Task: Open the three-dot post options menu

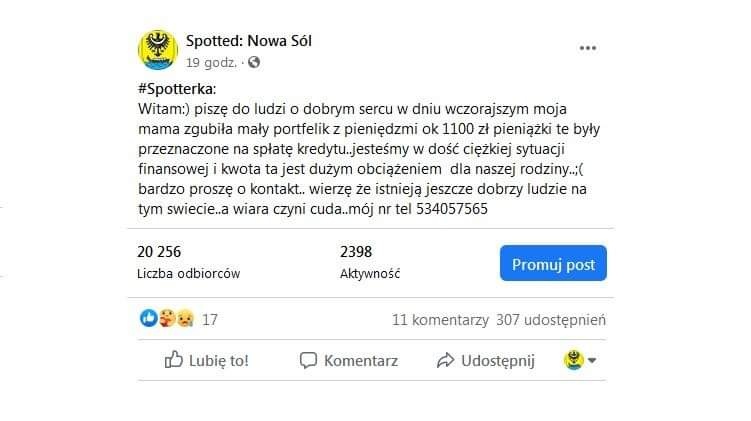Action: point(588,48)
